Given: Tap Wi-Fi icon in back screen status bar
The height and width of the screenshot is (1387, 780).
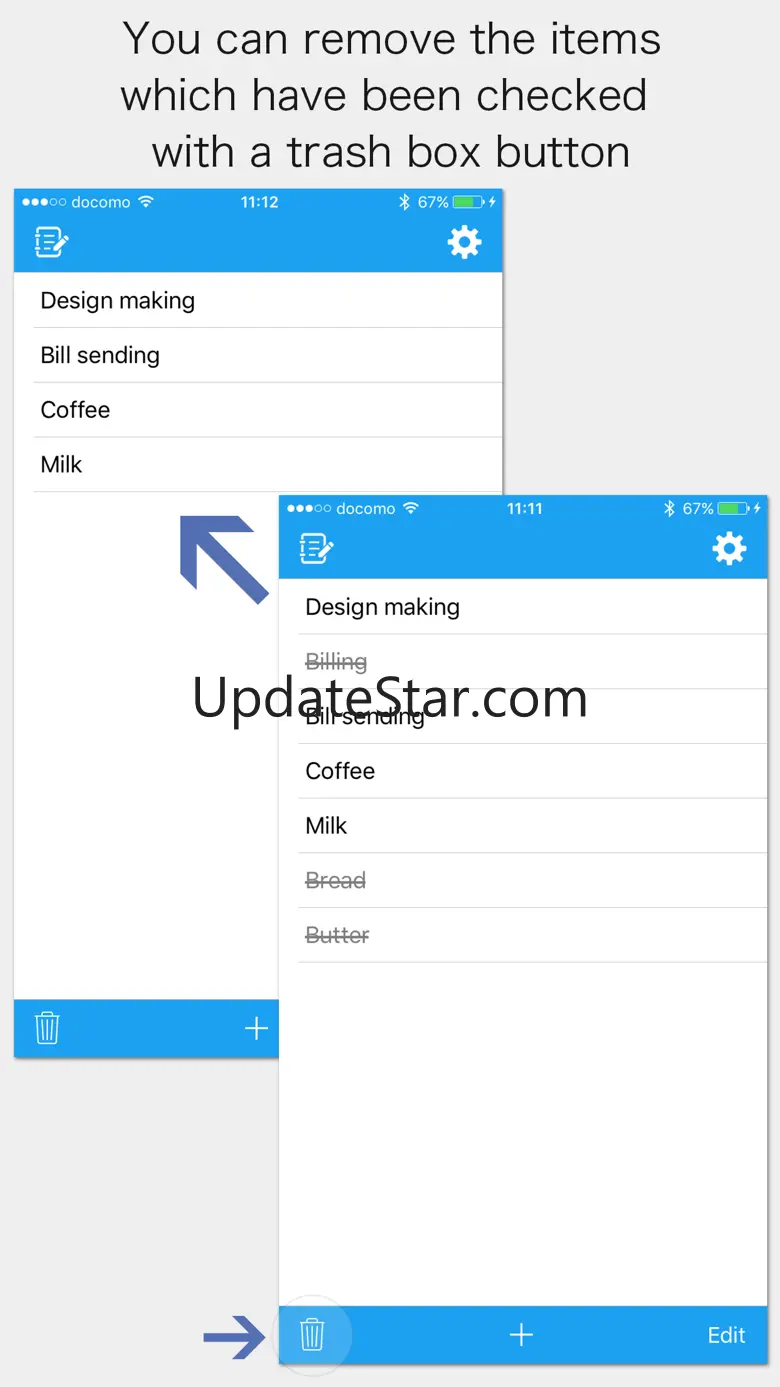Looking at the screenshot, I should point(146,202).
